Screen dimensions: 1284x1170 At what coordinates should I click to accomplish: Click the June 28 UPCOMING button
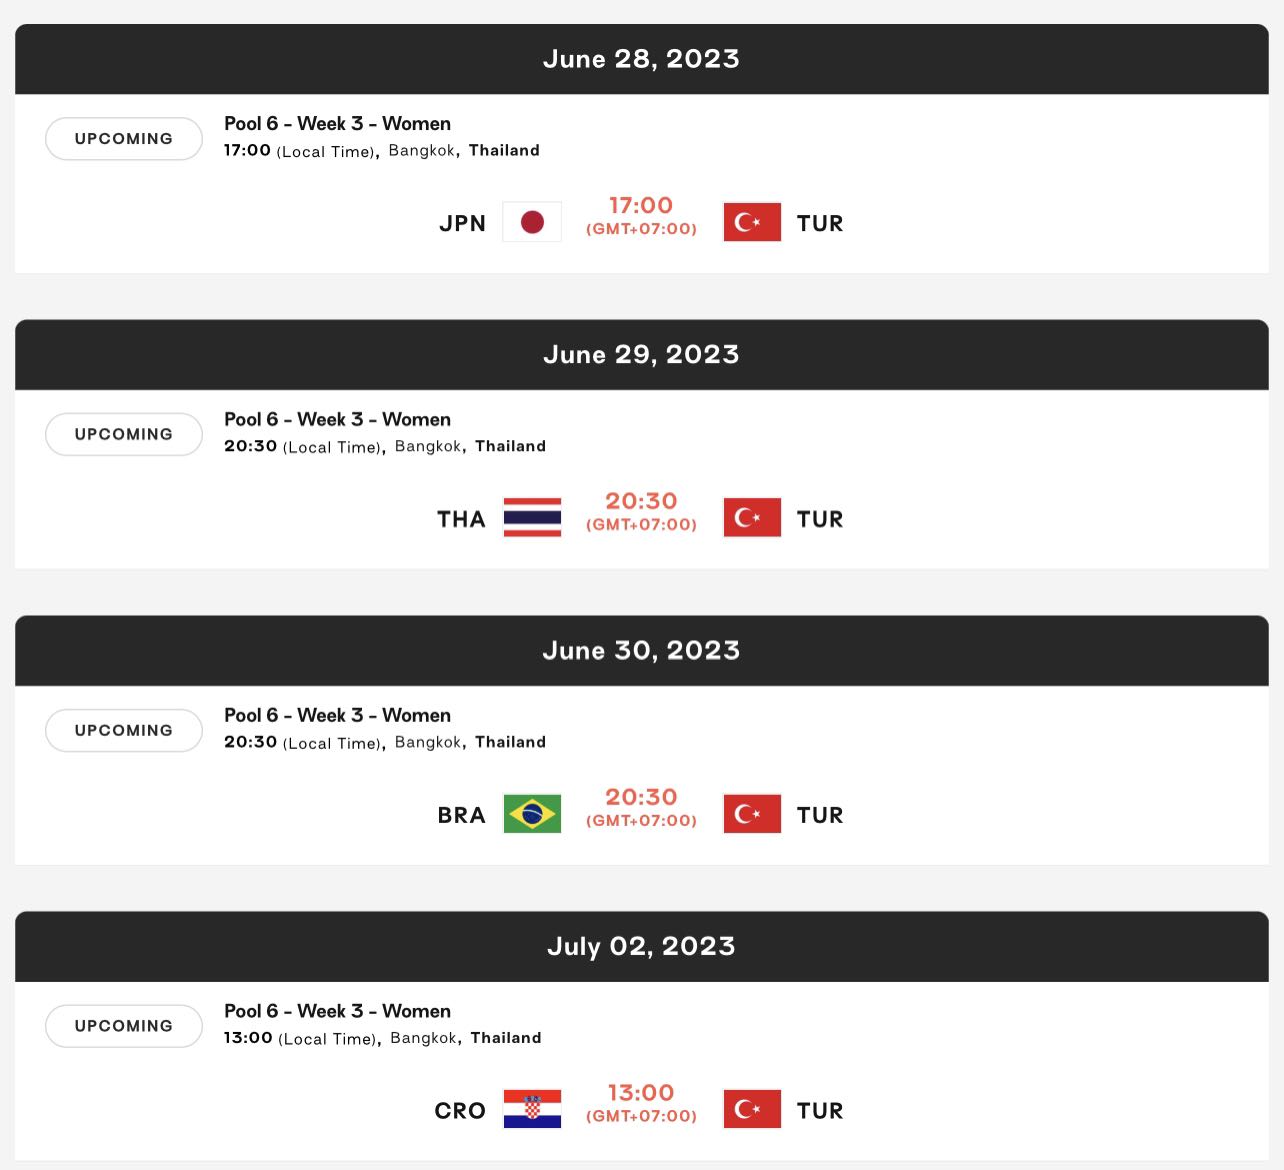click(x=124, y=139)
